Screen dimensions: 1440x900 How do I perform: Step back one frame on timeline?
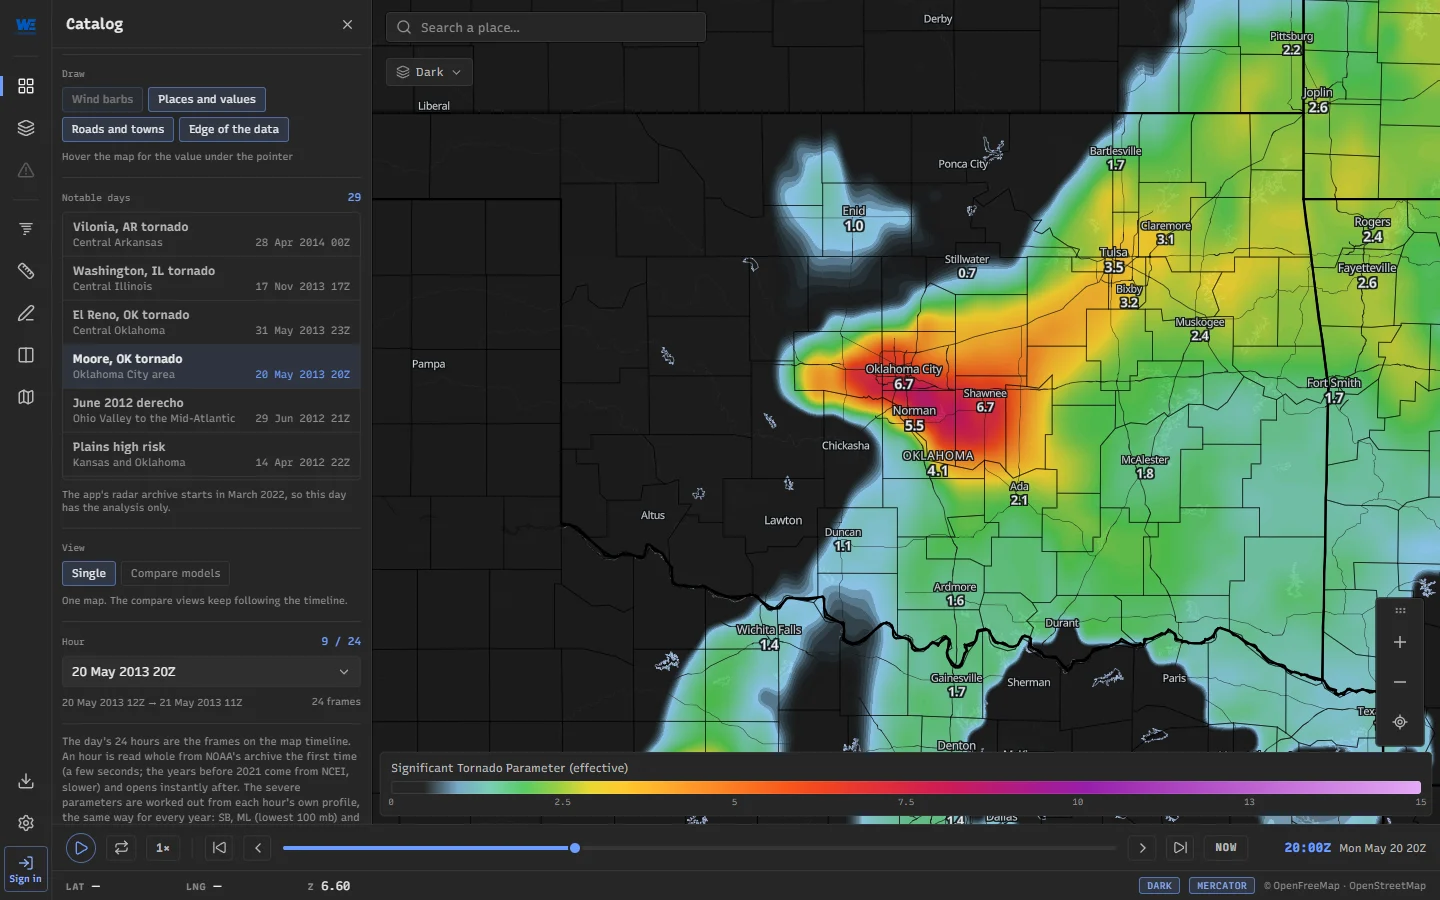click(x=258, y=848)
